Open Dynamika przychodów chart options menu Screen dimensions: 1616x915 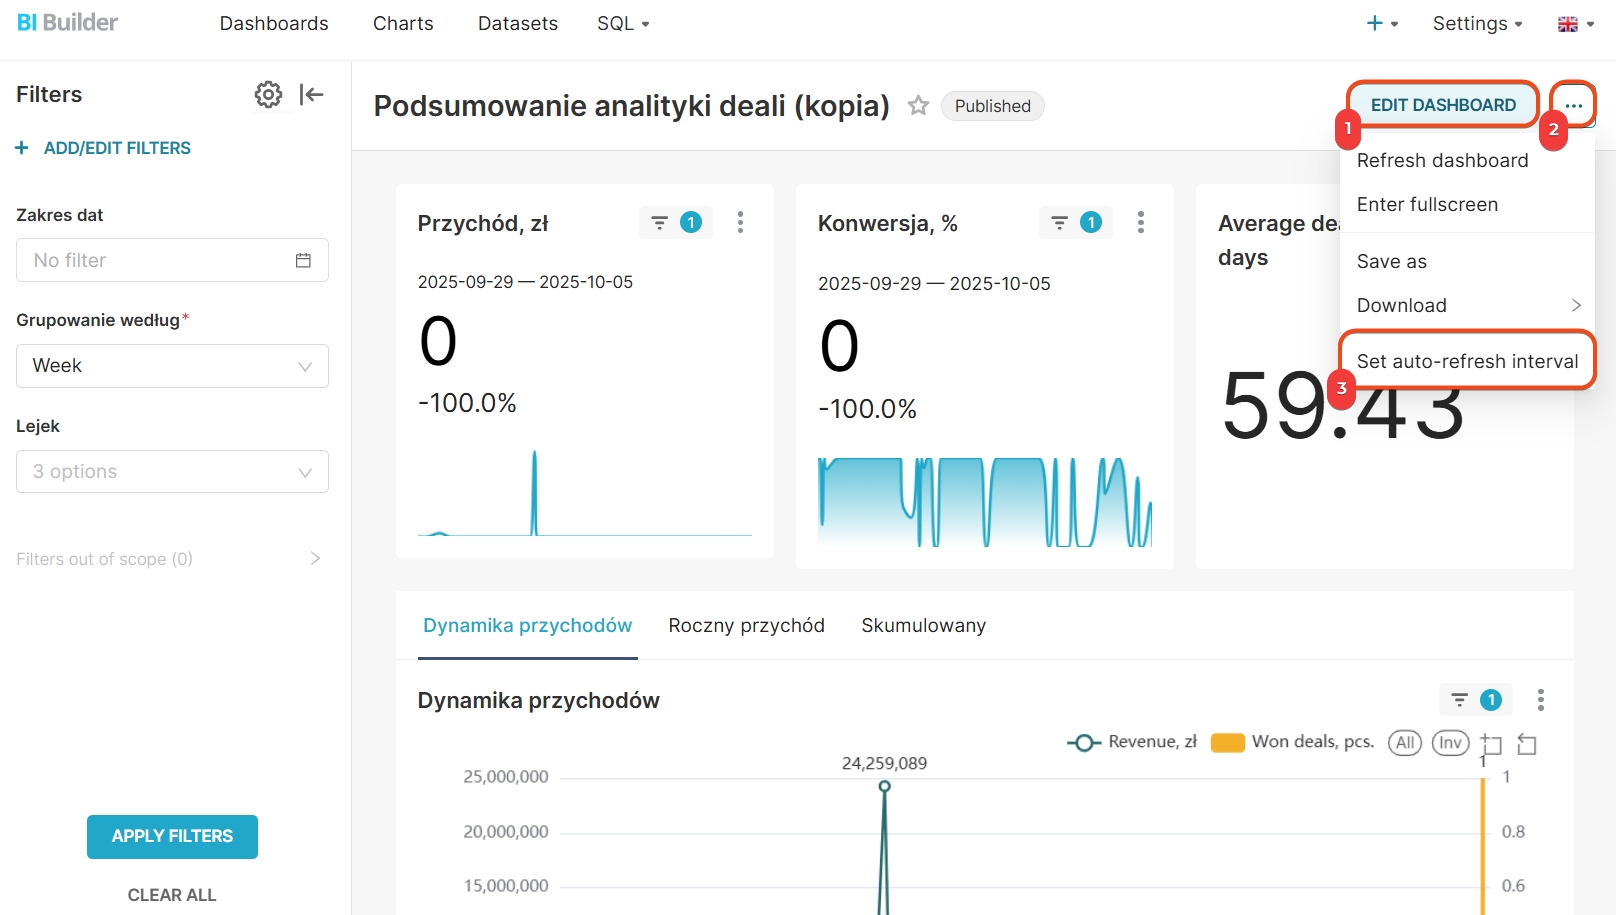[1540, 700]
